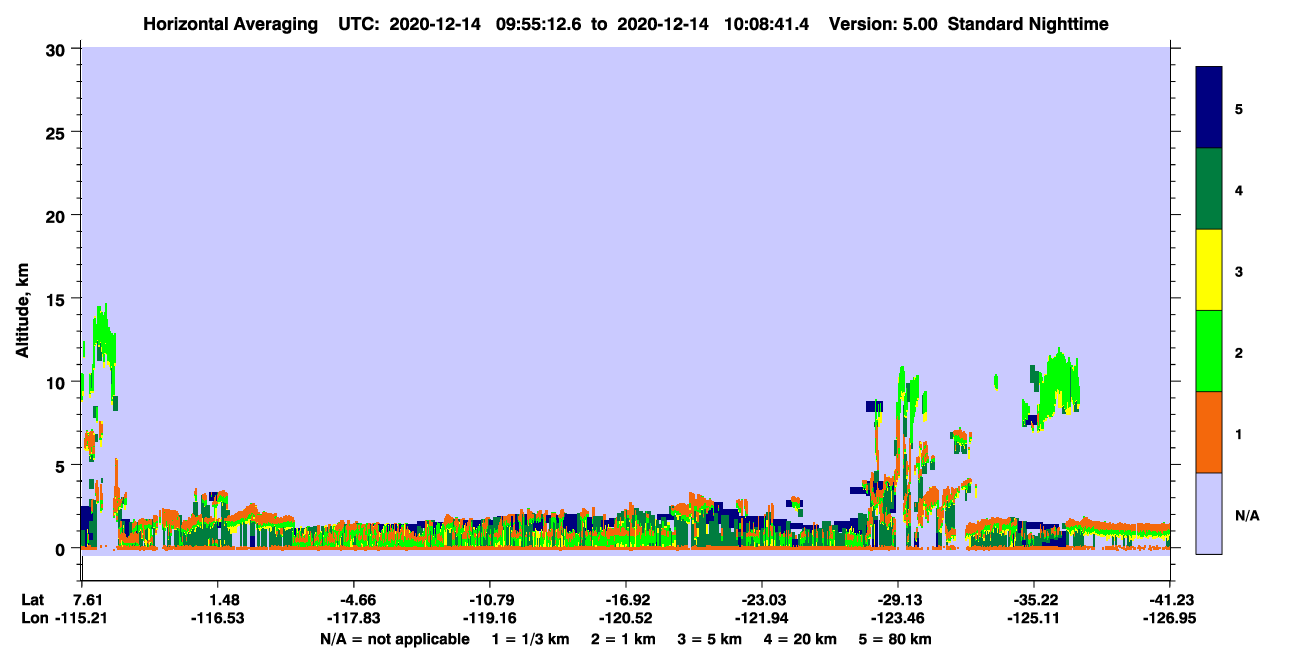Click colorbar label '1'
This screenshot has height=667, width=1300.
1239,434
